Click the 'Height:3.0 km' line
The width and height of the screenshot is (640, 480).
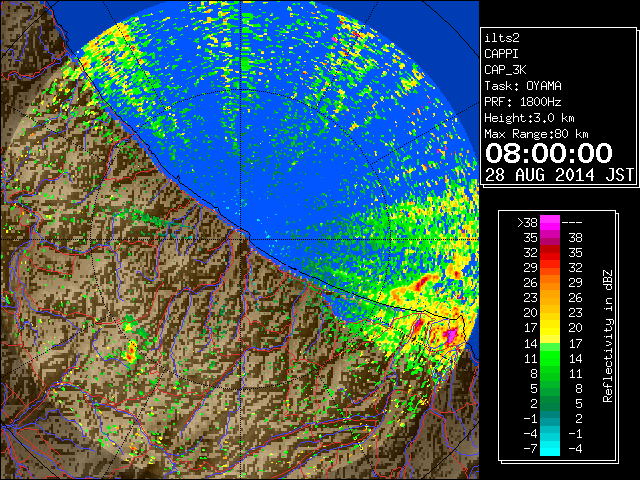point(529,118)
